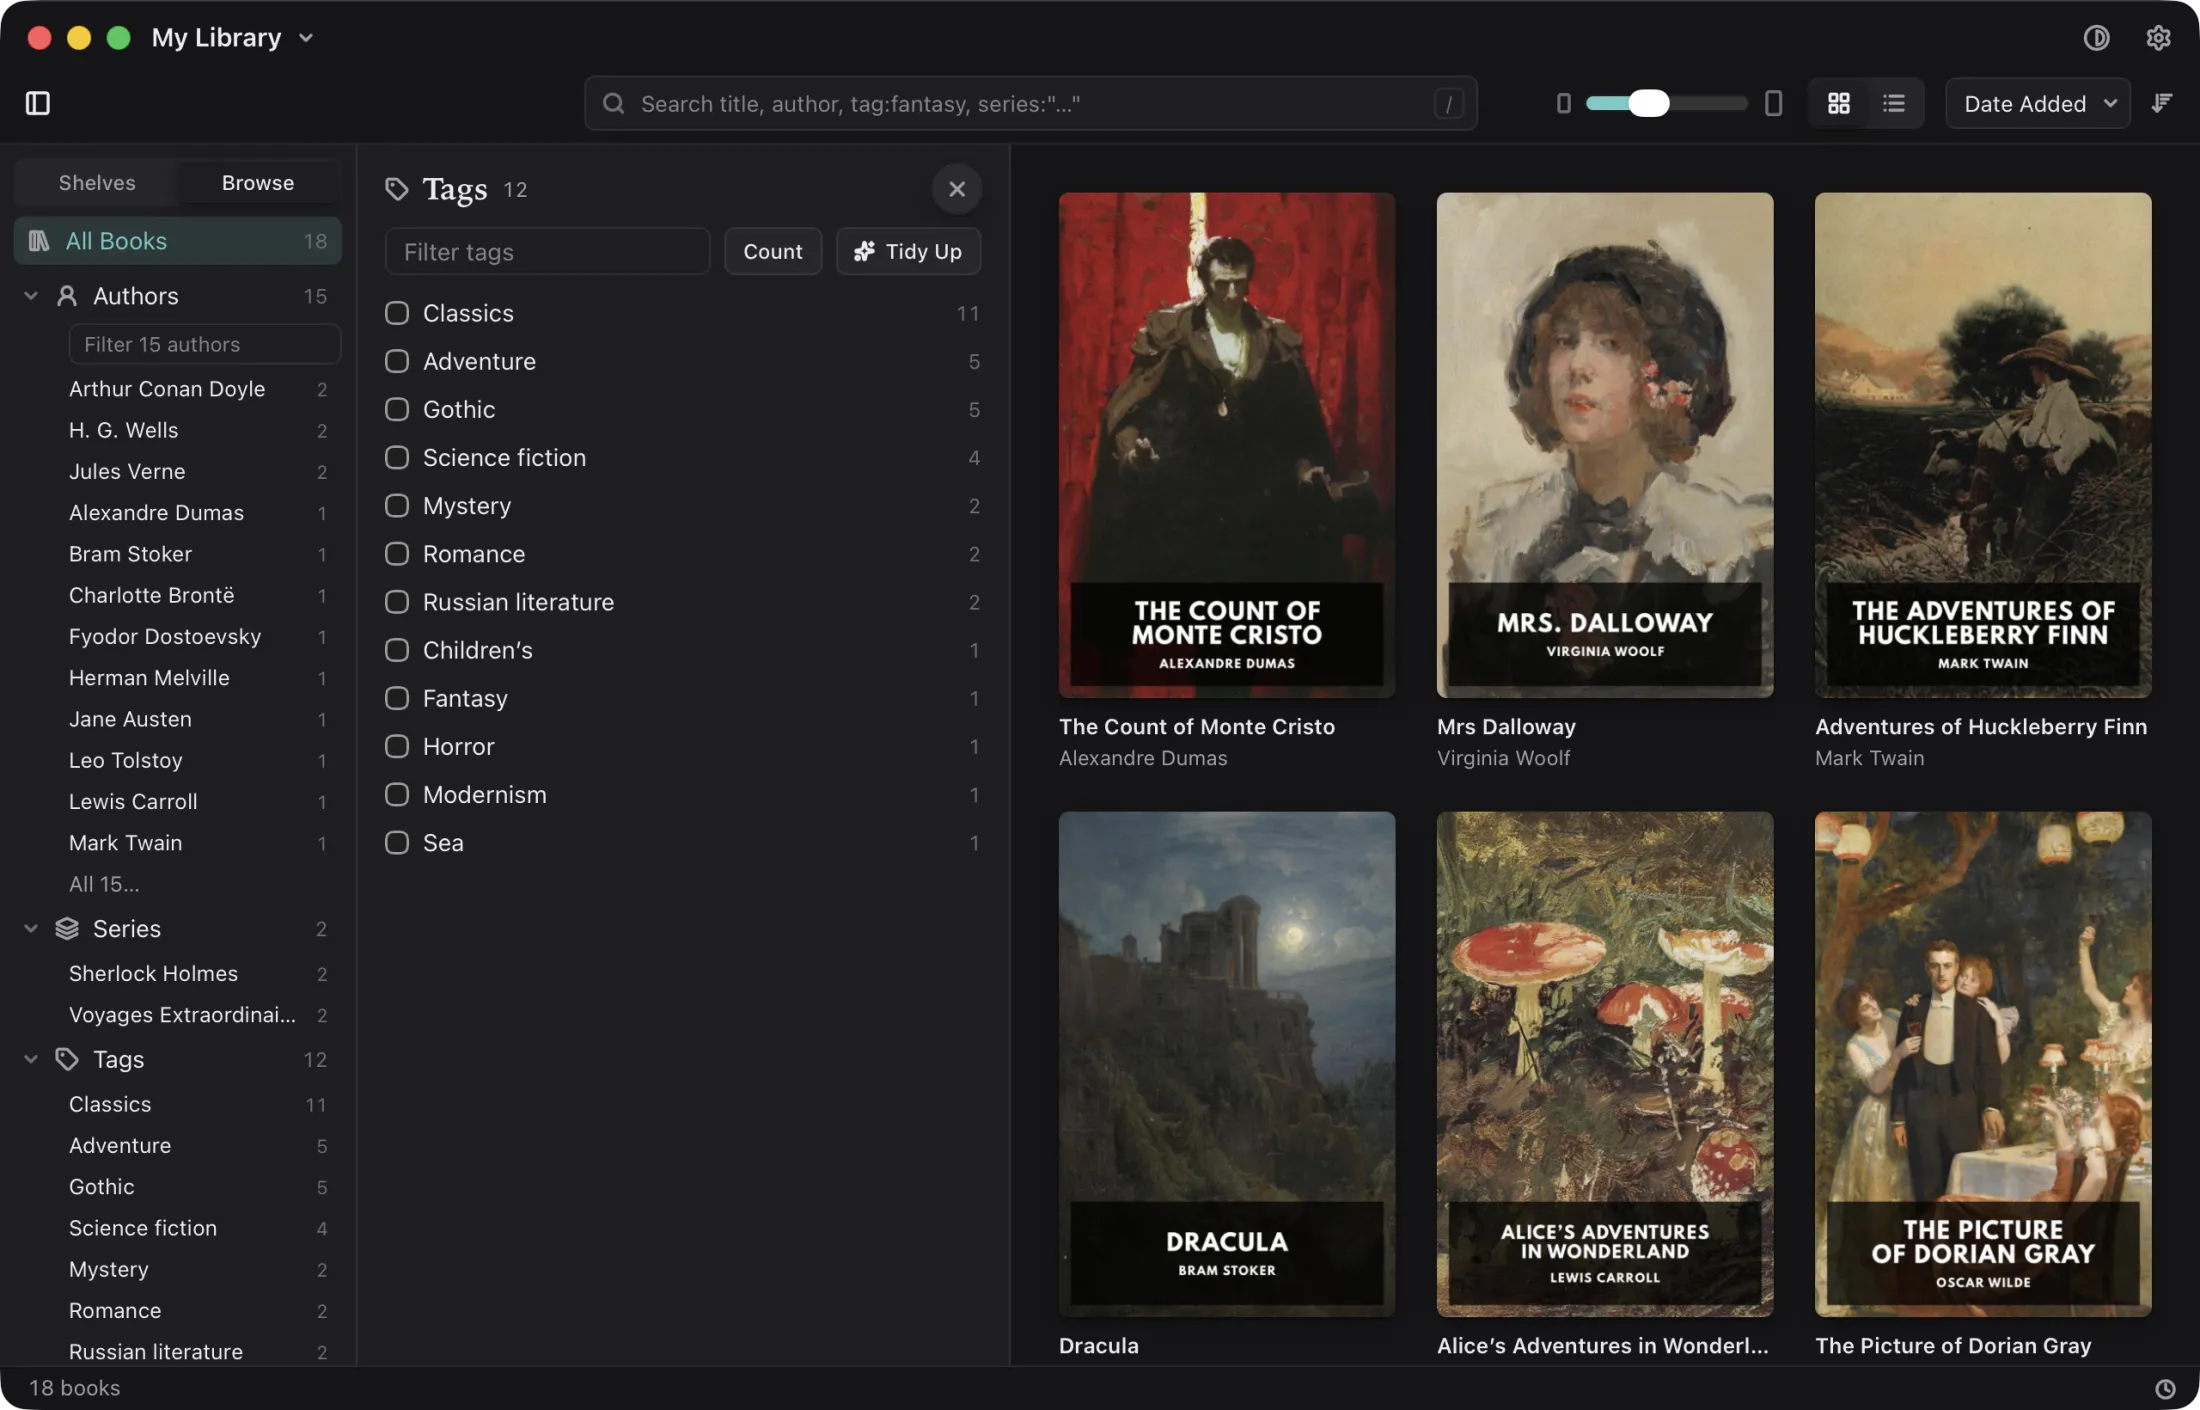Click the Series stack icon
The width and height of the screenshot is (2200, 1410).
coord(67,929)
